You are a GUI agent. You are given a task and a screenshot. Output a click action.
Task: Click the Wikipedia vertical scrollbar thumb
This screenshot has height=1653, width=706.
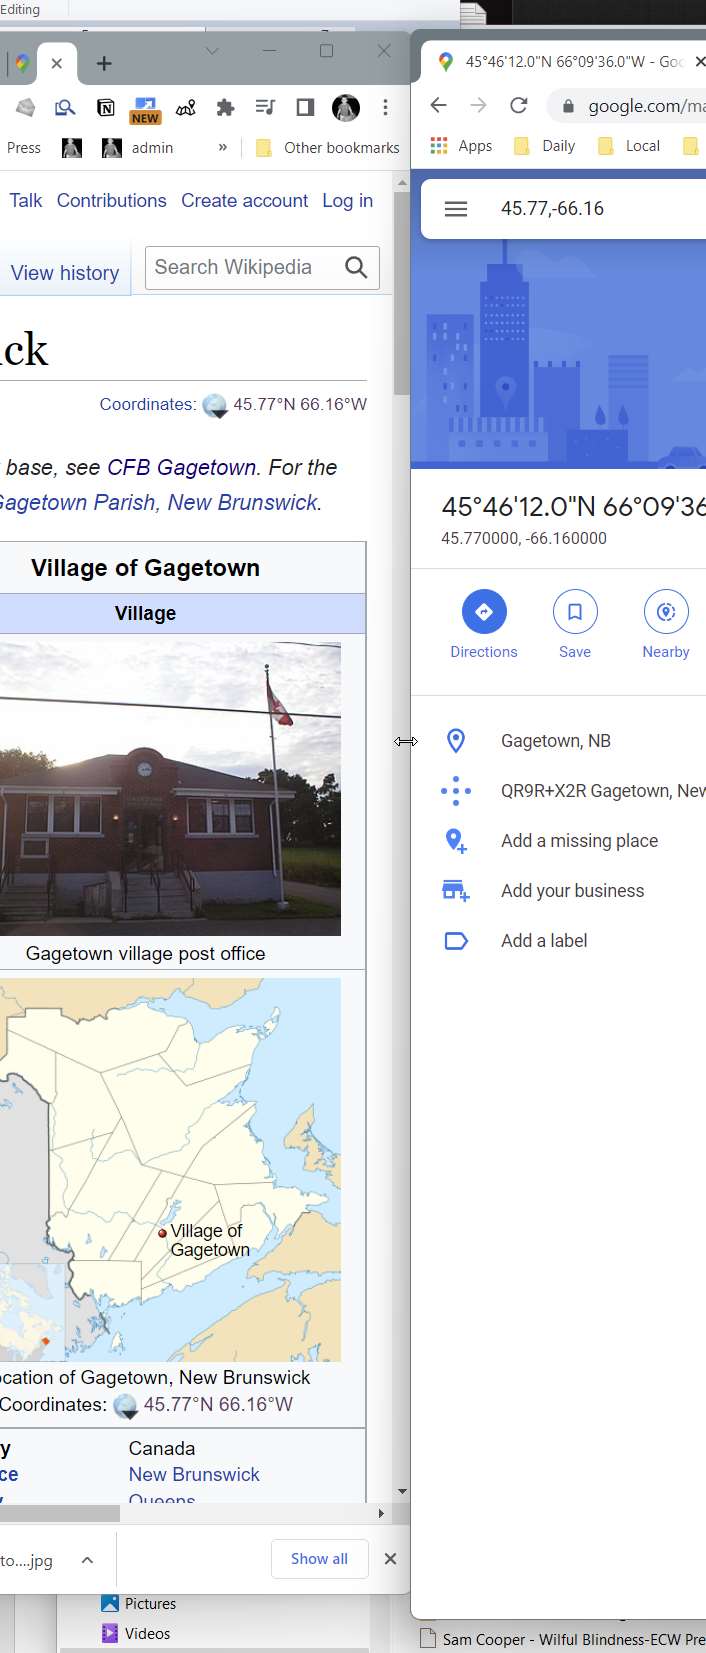pos(402,292)
